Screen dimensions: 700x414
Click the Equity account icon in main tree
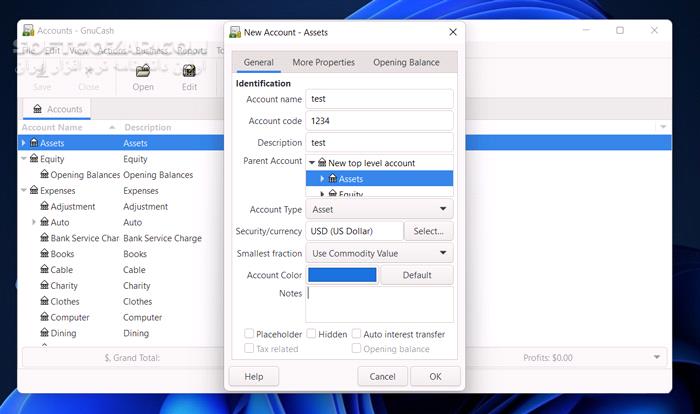pos(33,159)
